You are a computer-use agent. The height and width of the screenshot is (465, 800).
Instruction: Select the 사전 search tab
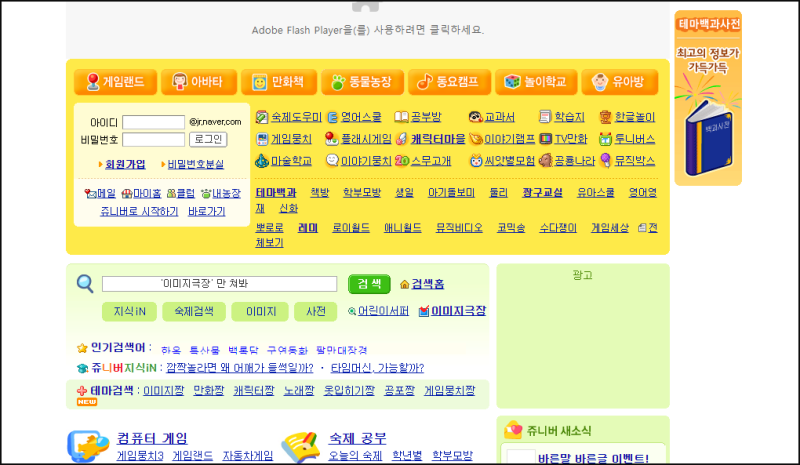pos(316,311)
